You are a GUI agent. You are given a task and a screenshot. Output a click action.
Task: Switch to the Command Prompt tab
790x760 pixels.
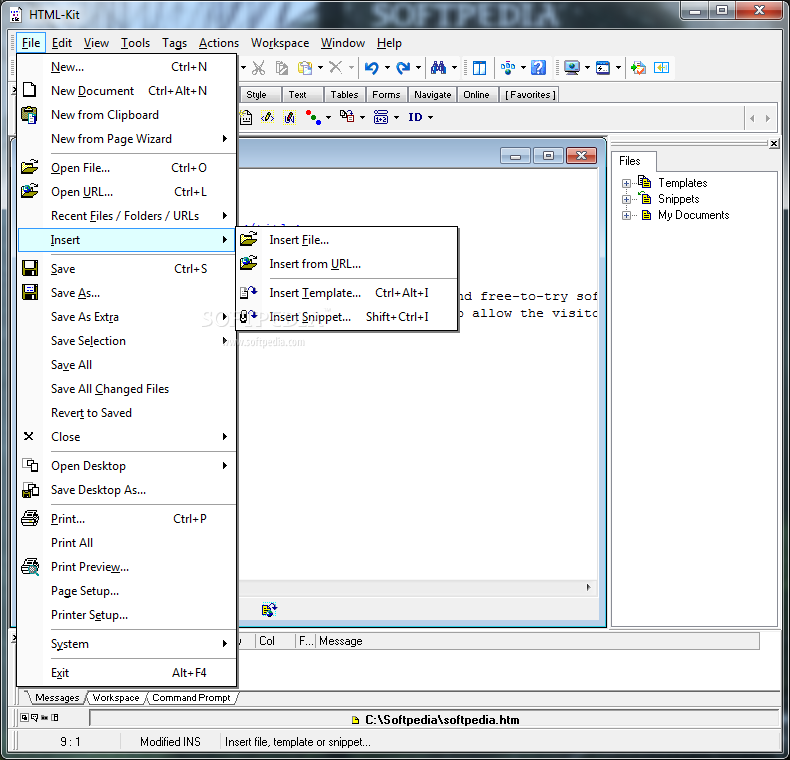[x=191, y=698]
